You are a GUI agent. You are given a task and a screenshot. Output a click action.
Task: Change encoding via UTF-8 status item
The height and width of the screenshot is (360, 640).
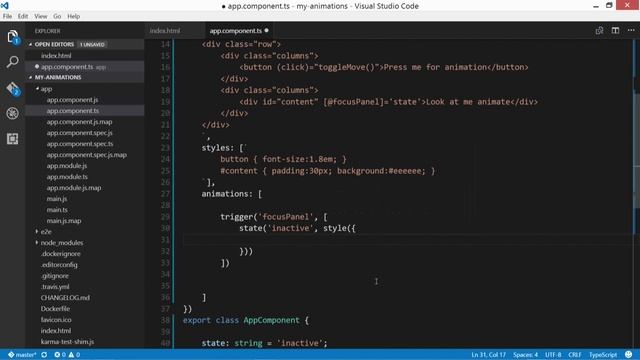pyautogui.click(x=553, y=355)
